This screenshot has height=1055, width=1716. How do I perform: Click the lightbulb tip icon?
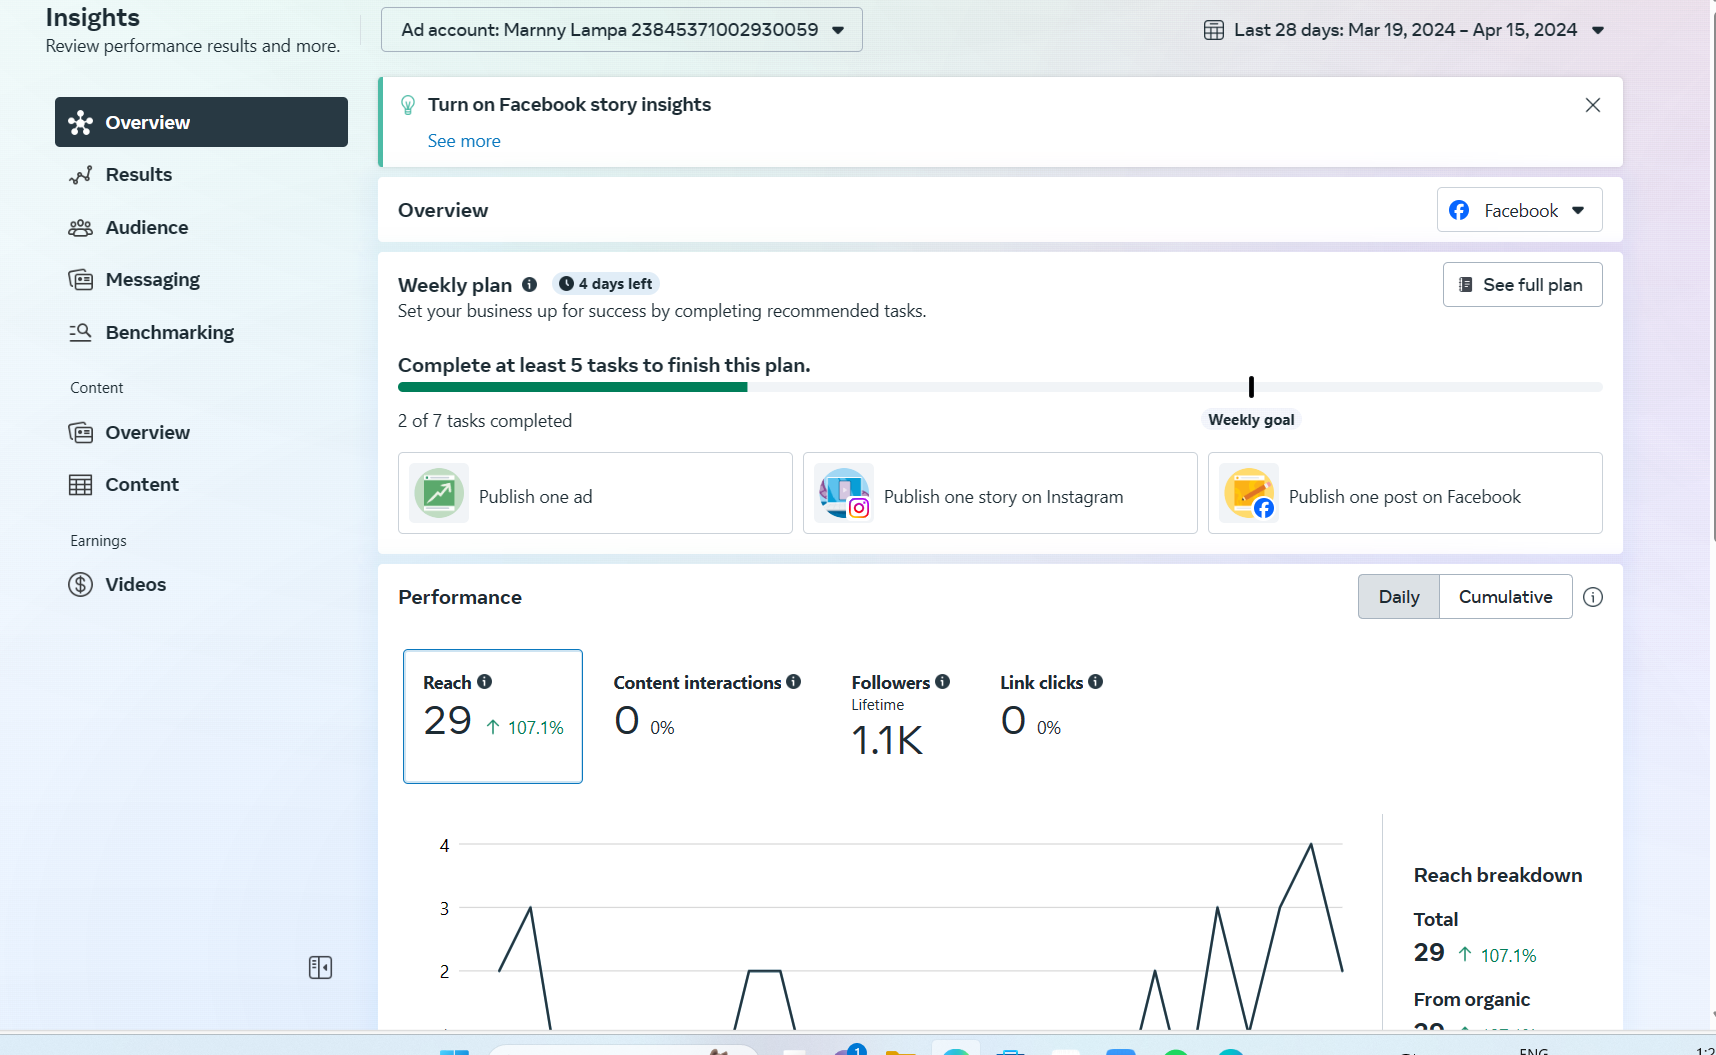(408, 105)
